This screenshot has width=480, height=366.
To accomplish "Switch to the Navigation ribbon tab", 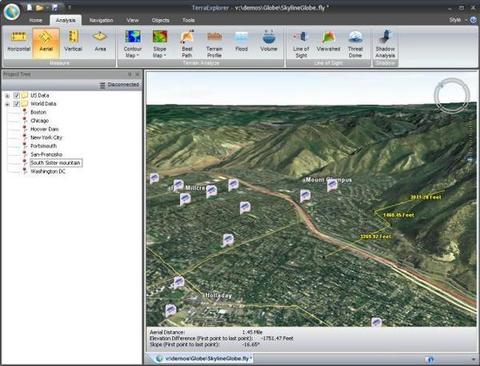I will (101, 20).
